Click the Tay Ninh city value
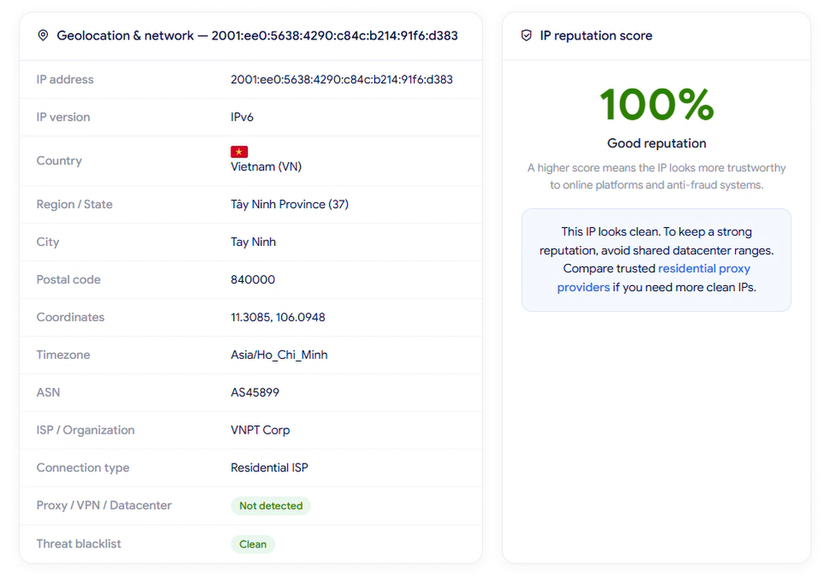The image size is (830, 580). [x=253, y=242]
